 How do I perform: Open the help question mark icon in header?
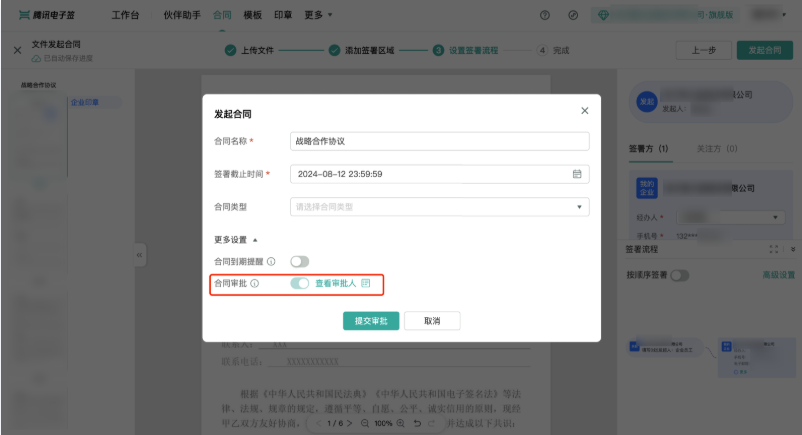(573, 16)
